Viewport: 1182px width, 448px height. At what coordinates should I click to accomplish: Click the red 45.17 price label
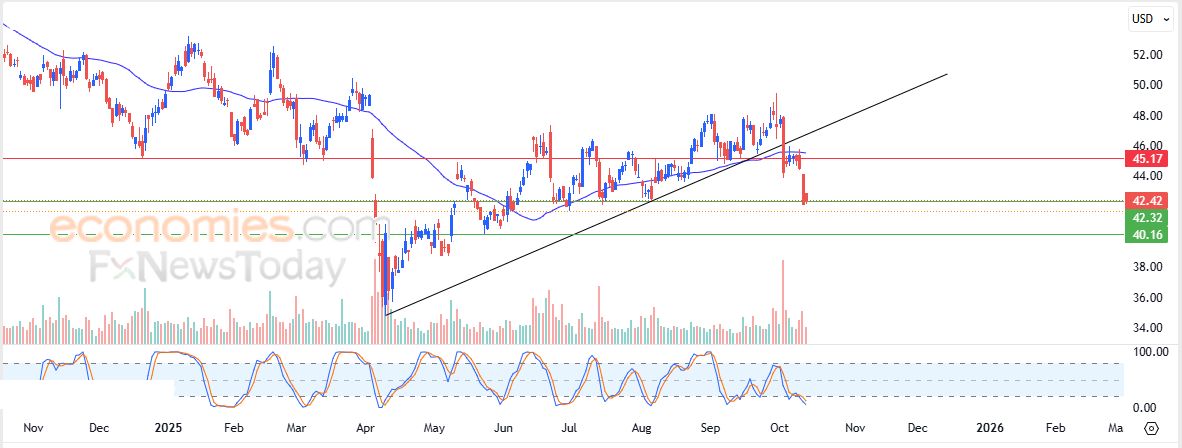[1145, 159]
